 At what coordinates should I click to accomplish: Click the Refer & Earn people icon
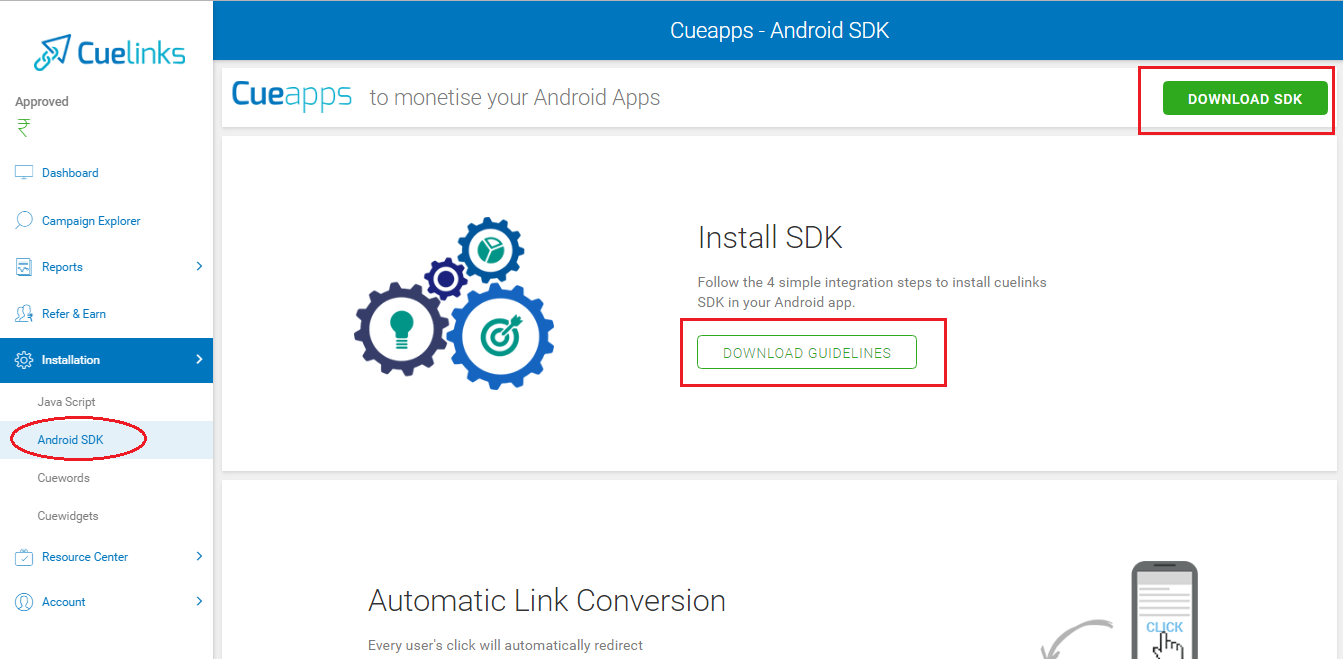tap(24, 314)
